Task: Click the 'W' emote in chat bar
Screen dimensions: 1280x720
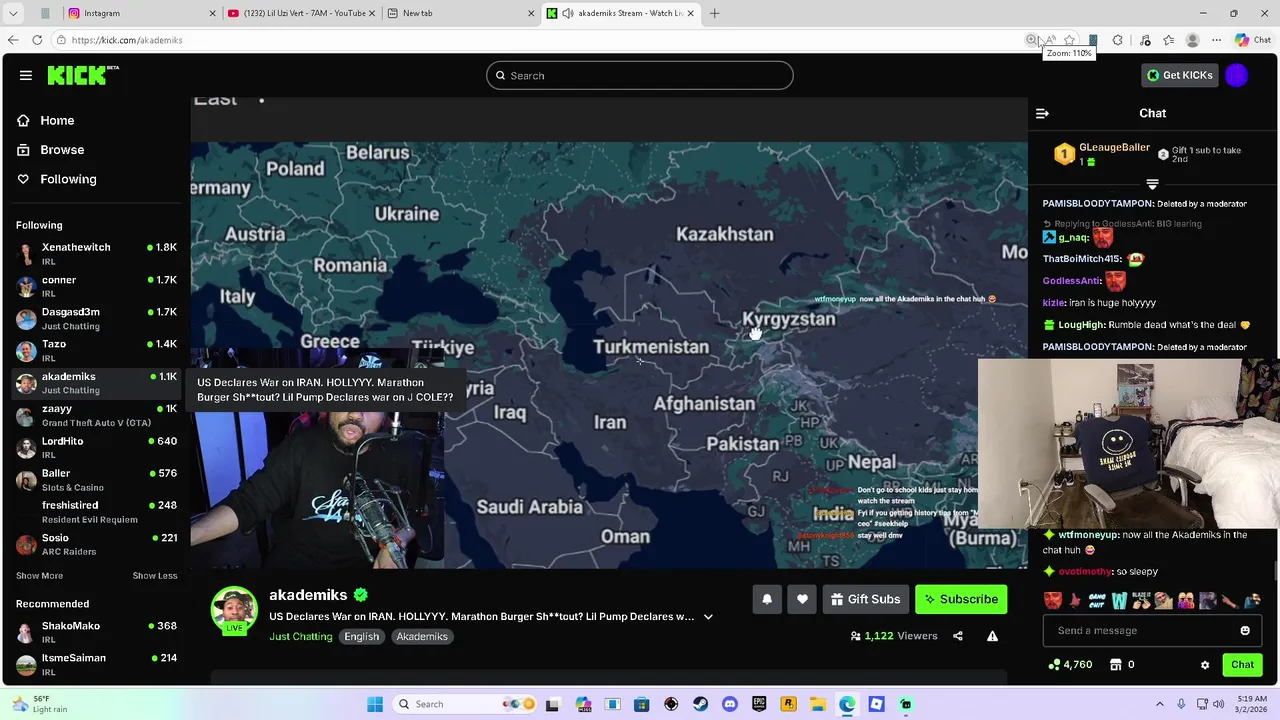Action: 1119,601
